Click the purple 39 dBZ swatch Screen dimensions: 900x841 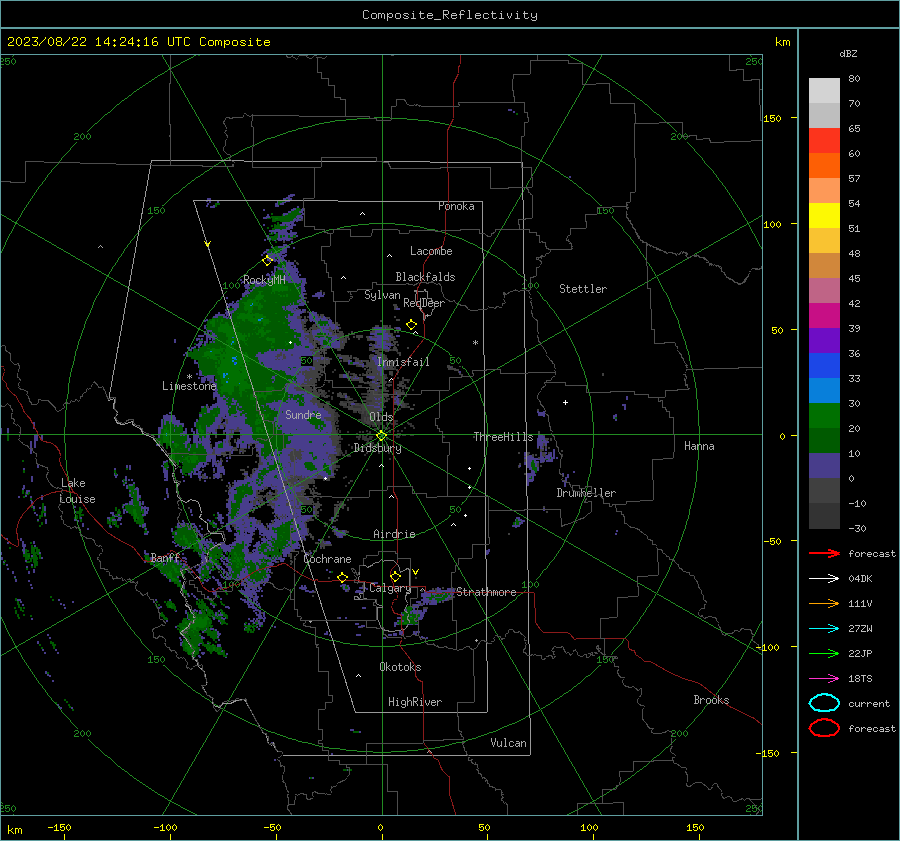click(824, 341)
